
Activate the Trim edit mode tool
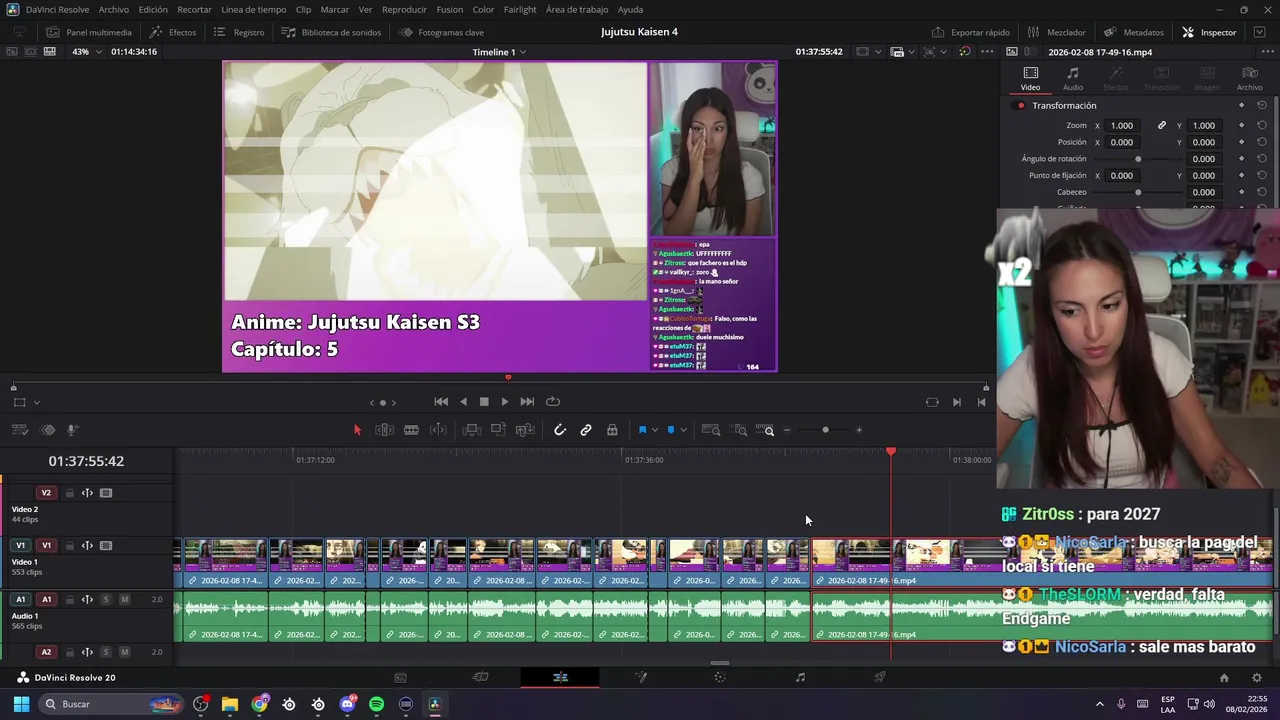tap(384, 430)
